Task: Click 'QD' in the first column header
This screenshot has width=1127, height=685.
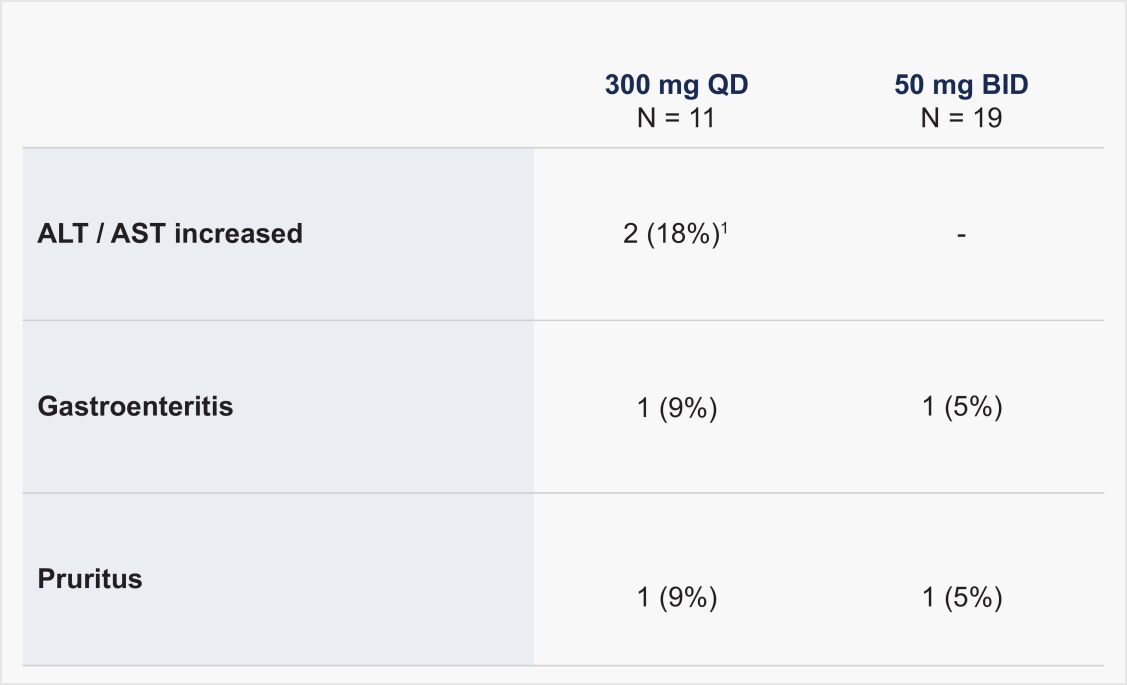Action: click(x=729, y=85)
